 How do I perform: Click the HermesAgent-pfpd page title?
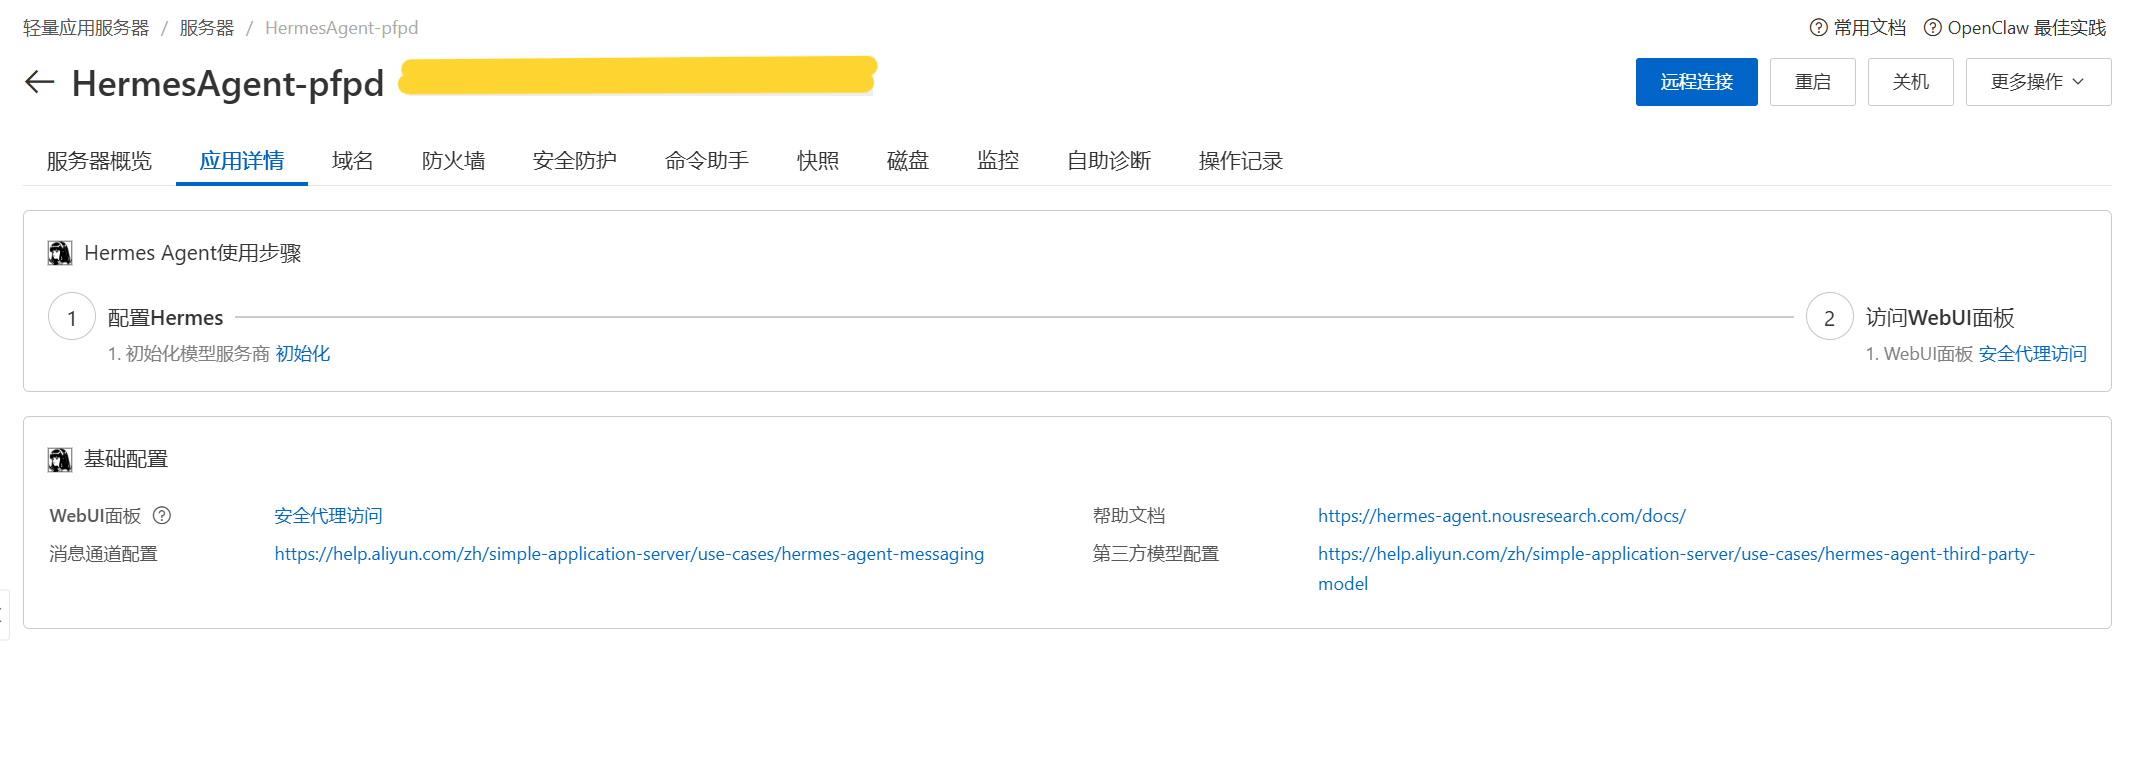point(228,83)
